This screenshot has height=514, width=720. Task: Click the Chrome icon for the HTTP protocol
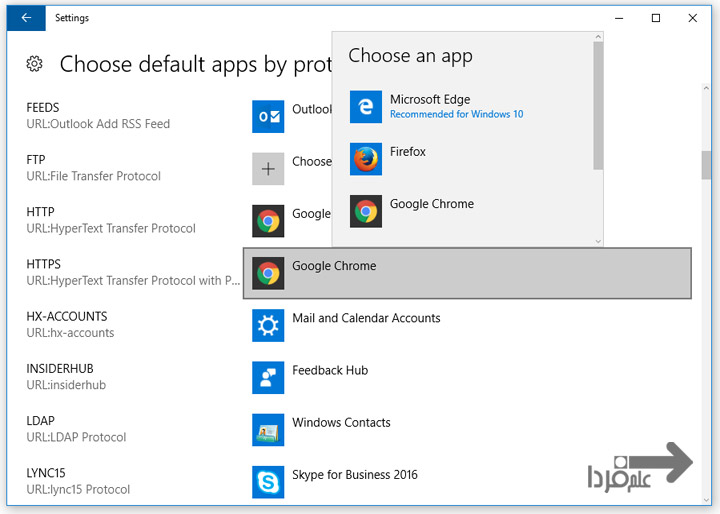click(x=268, y=221)
